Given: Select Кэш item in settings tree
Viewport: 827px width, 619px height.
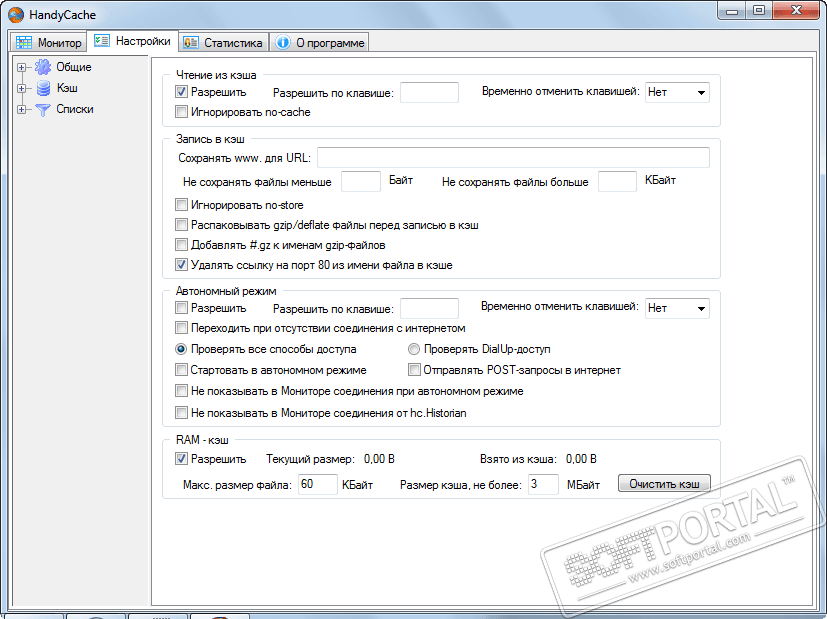Looking at the screenshot, I should 67,88.
